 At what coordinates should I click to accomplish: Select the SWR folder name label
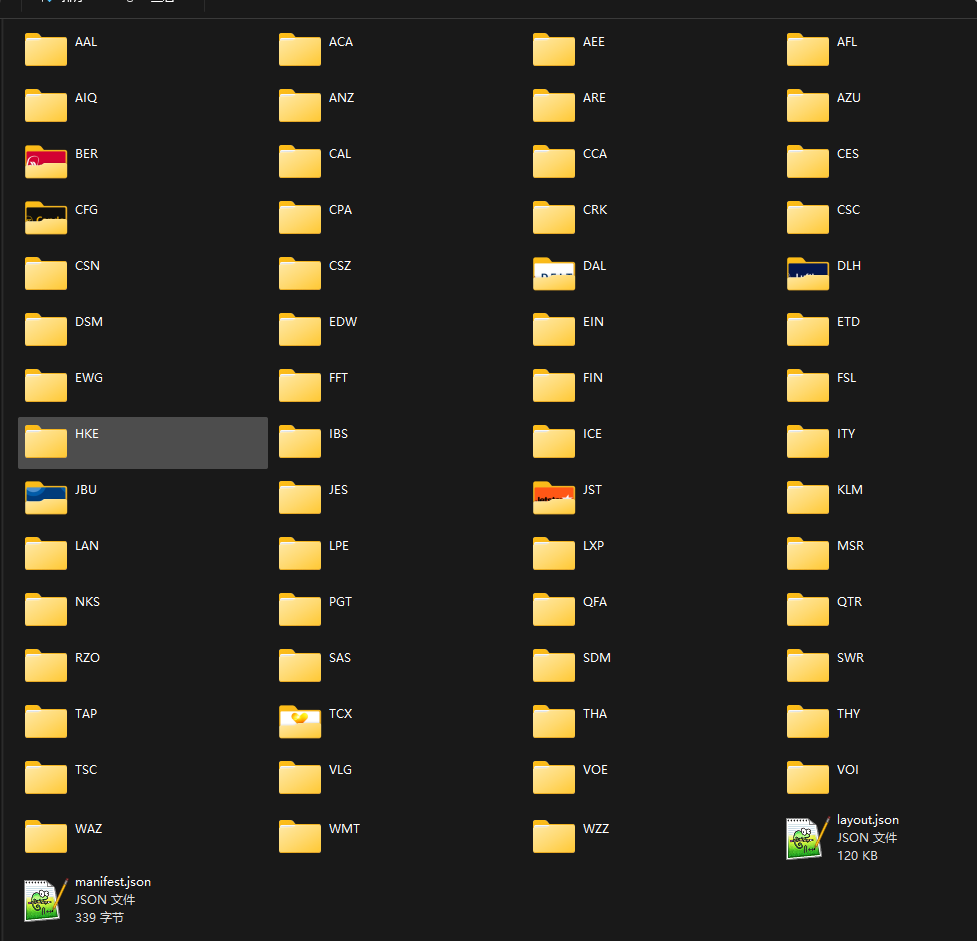click(850, 658)
